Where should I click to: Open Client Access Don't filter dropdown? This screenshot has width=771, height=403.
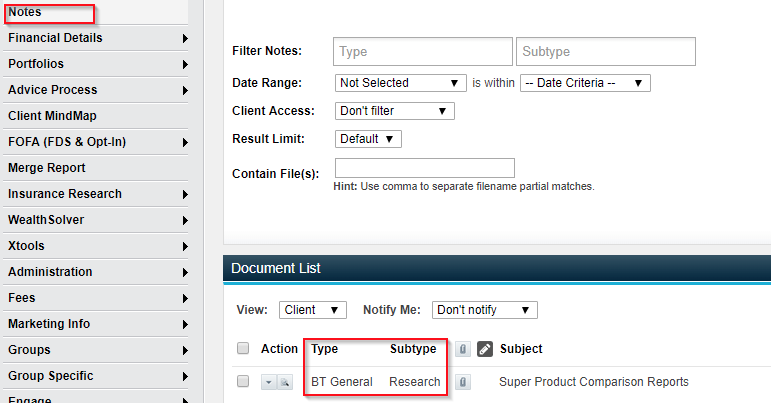pyautogui.click(x=394, y=111)
